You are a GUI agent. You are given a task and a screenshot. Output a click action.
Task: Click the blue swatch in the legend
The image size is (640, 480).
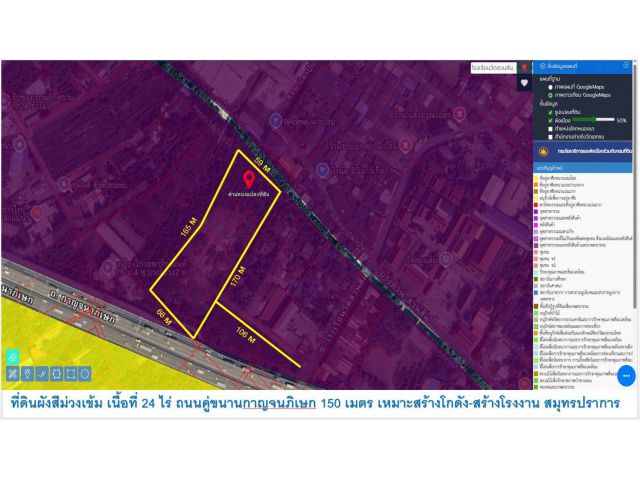pyautogui.click(x=536, y=292)
